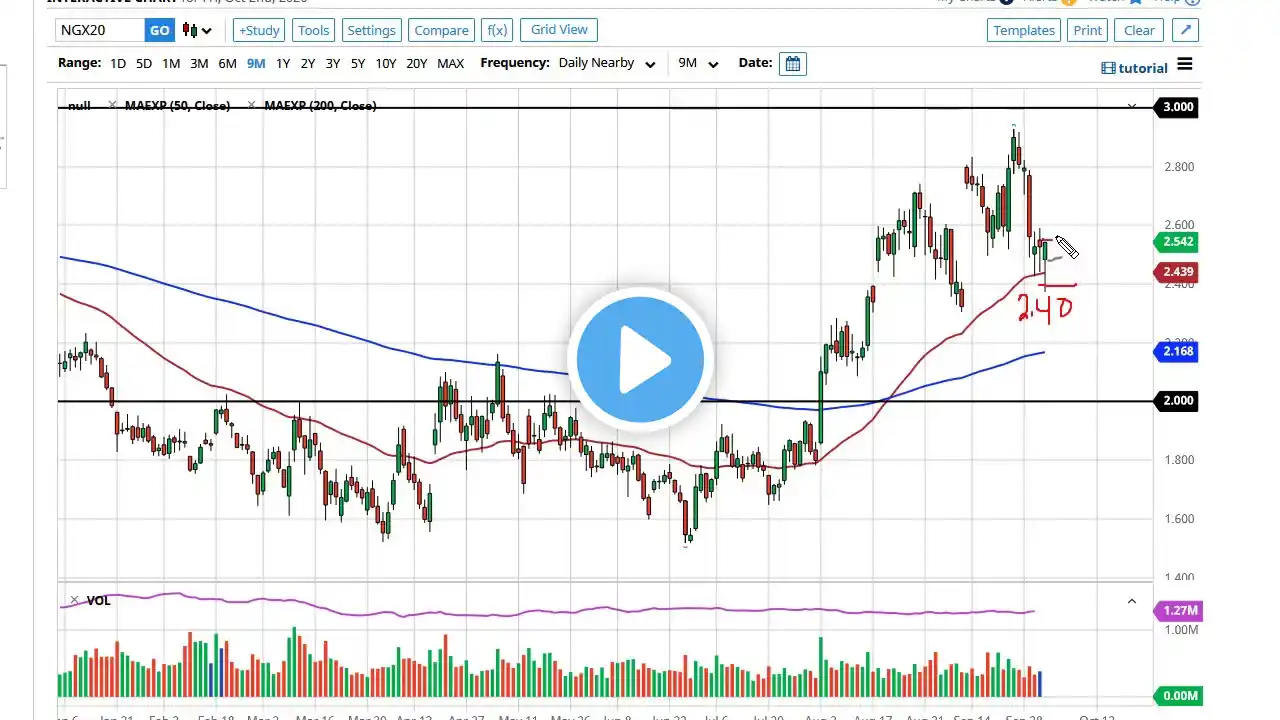The height and width of the screenshot is (720, 1280).
Task: Open the hamburger menu beside tutorial
Action: point(1185,64)
